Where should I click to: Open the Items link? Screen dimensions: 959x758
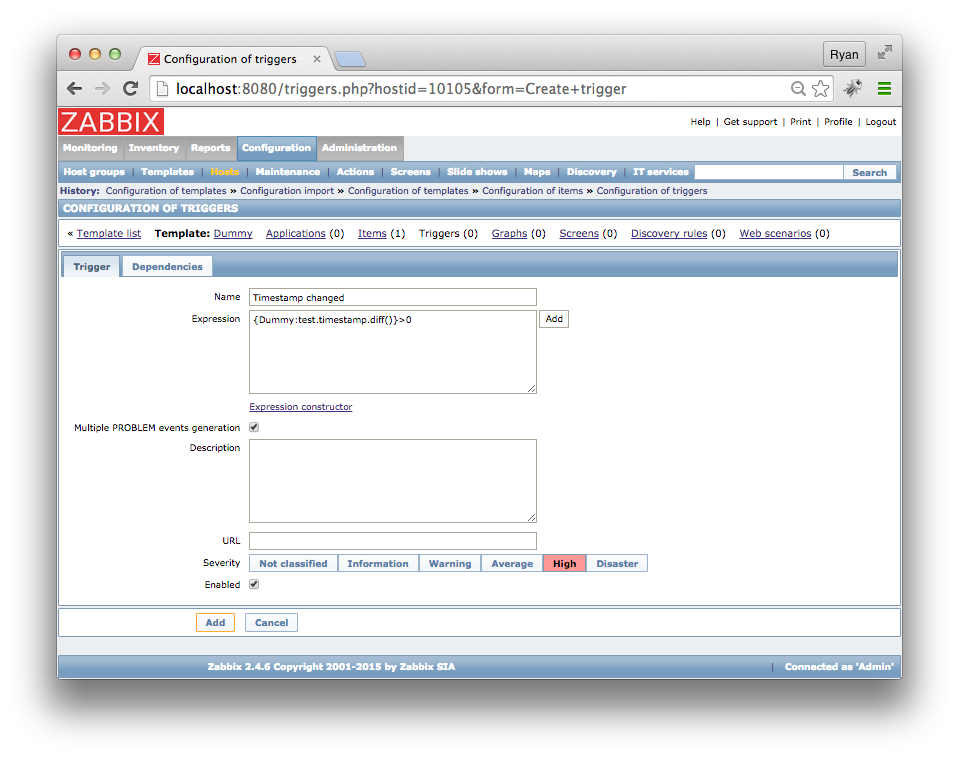[x=372, y=233]
